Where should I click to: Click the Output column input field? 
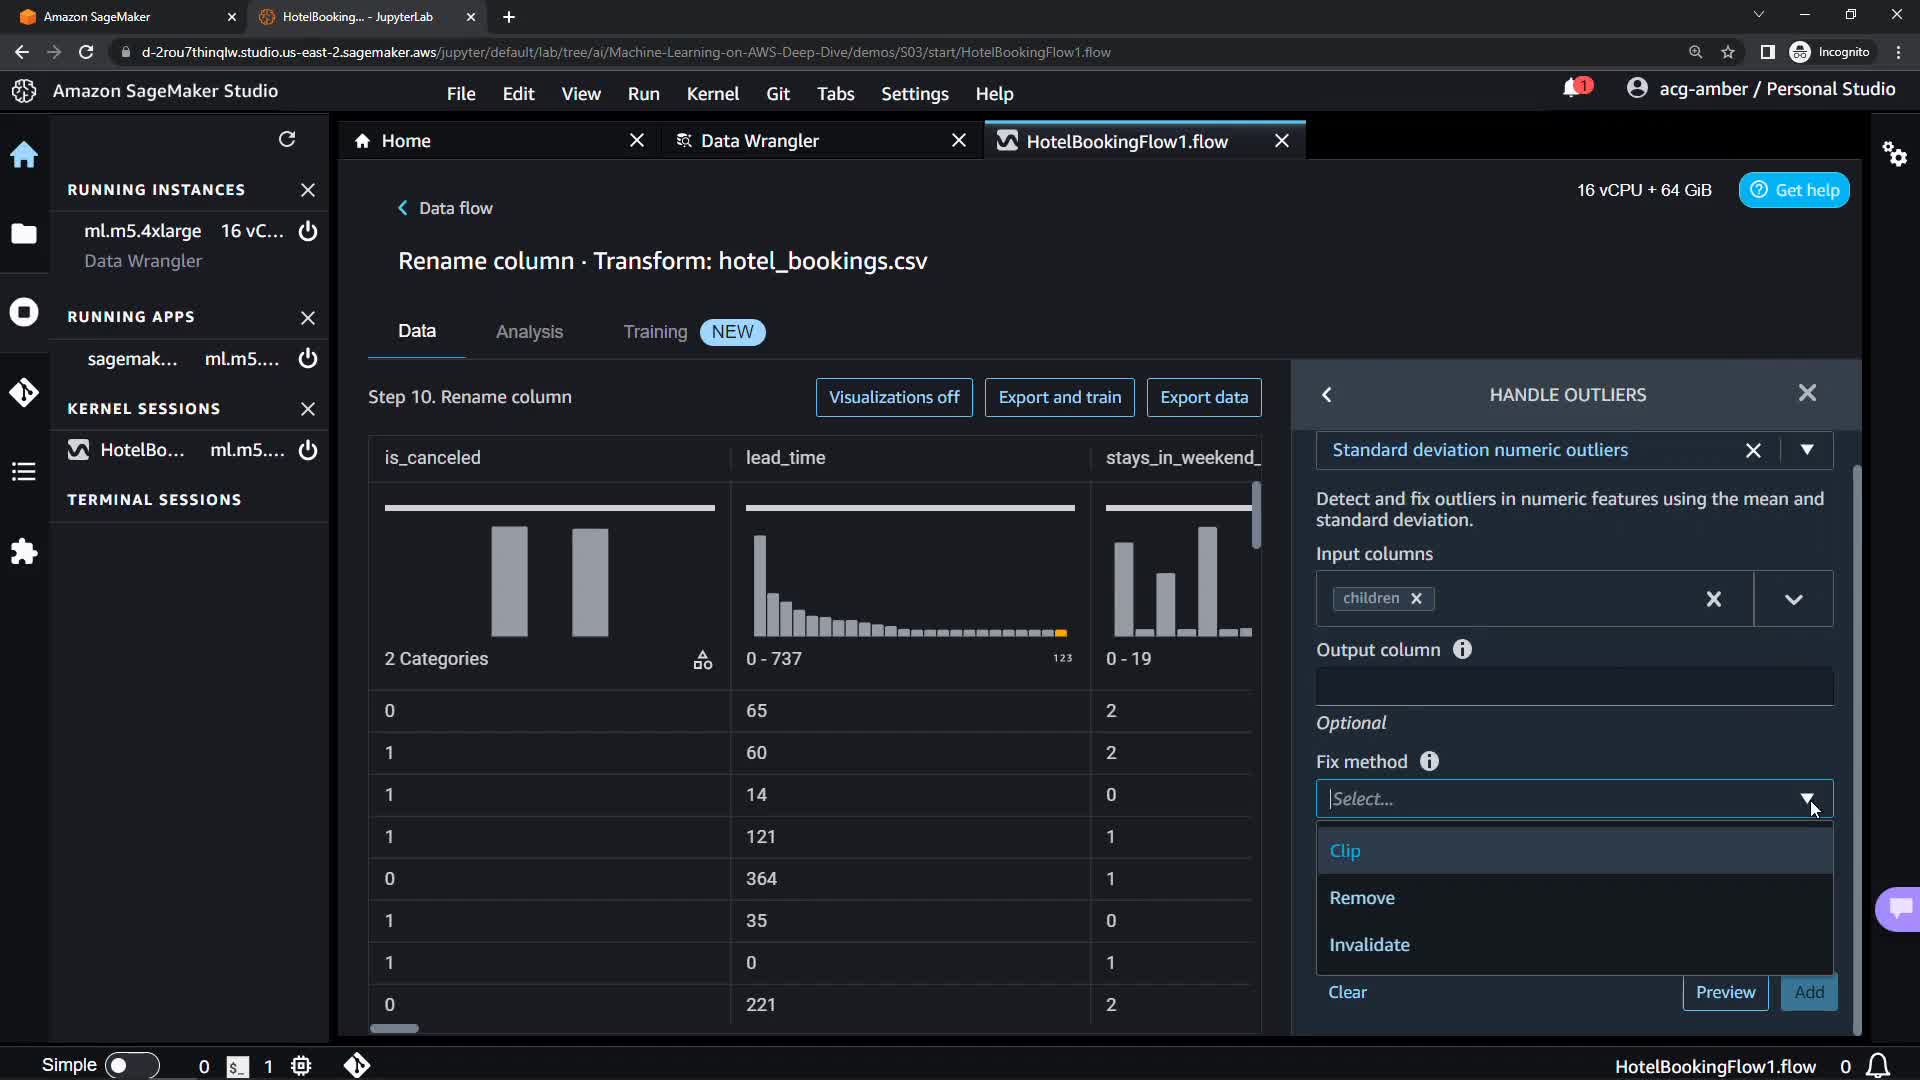click(x=1574, y=687)
